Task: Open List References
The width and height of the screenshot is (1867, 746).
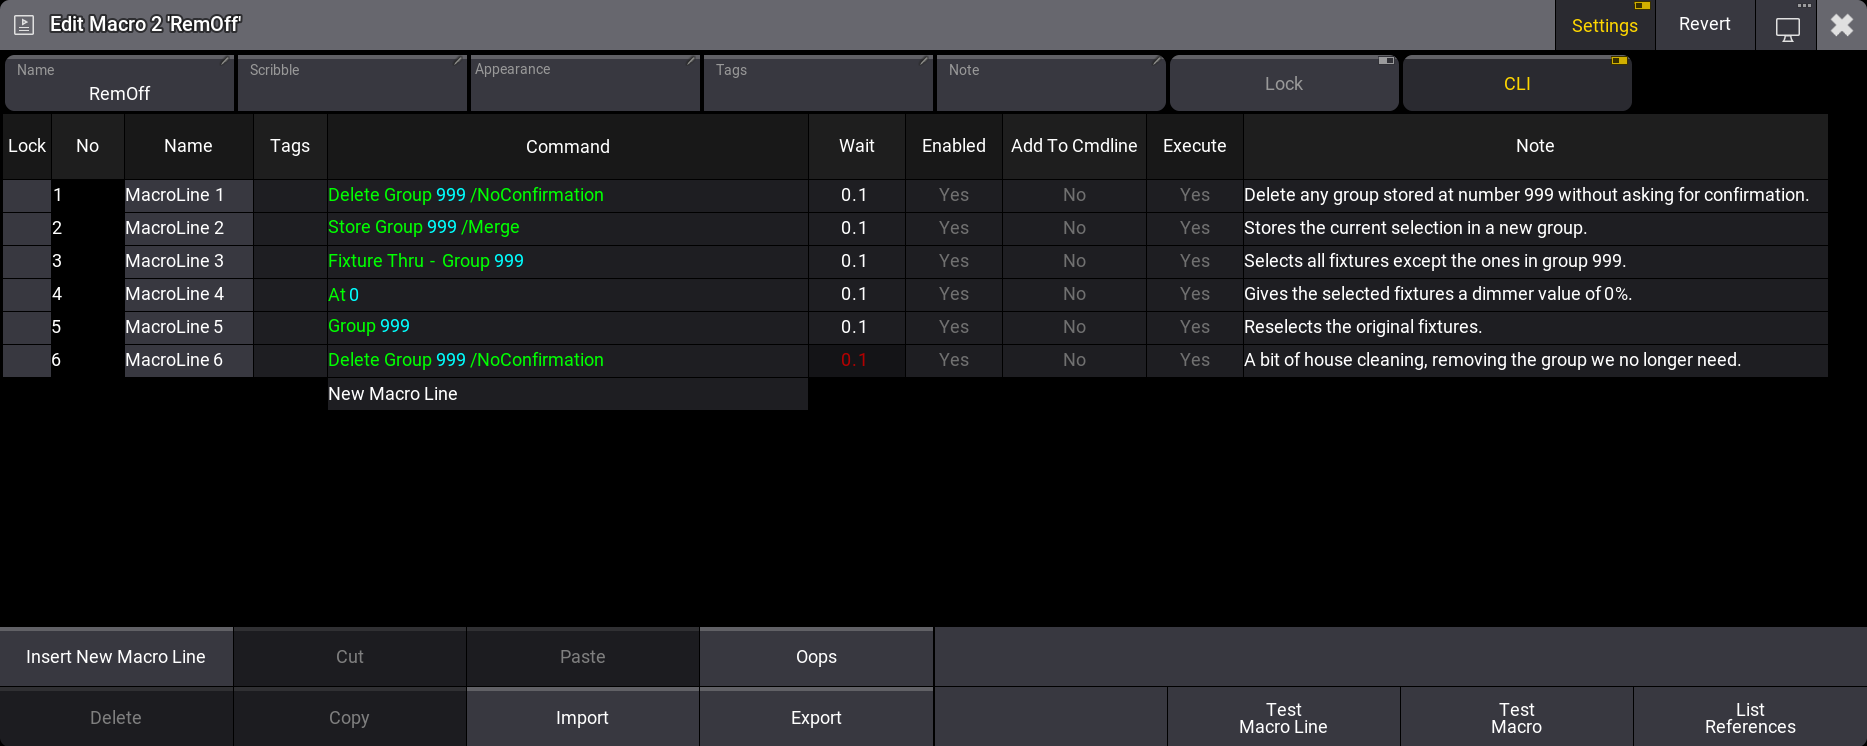Action: [1749, 718]
